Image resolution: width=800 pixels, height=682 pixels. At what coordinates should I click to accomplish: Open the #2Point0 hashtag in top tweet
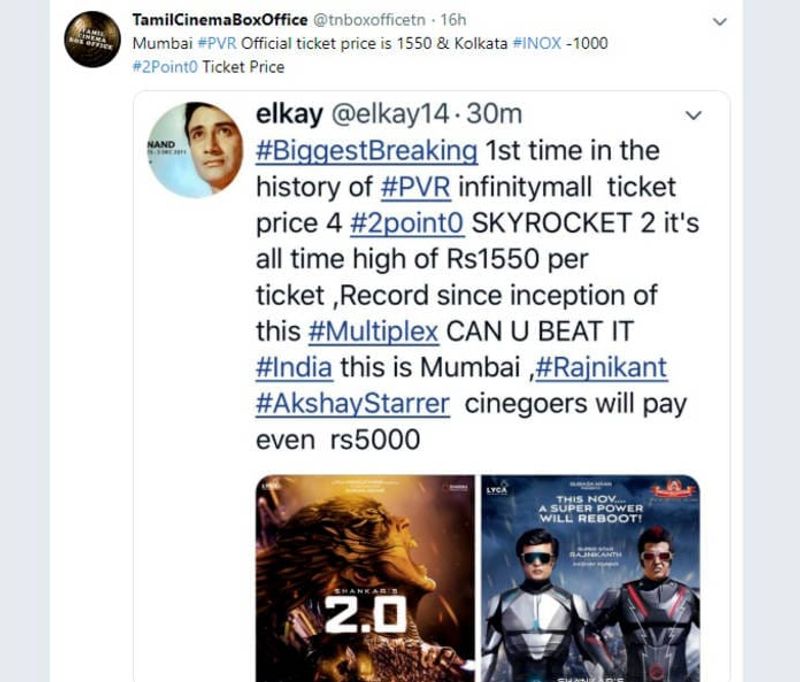tap(165, 67)
